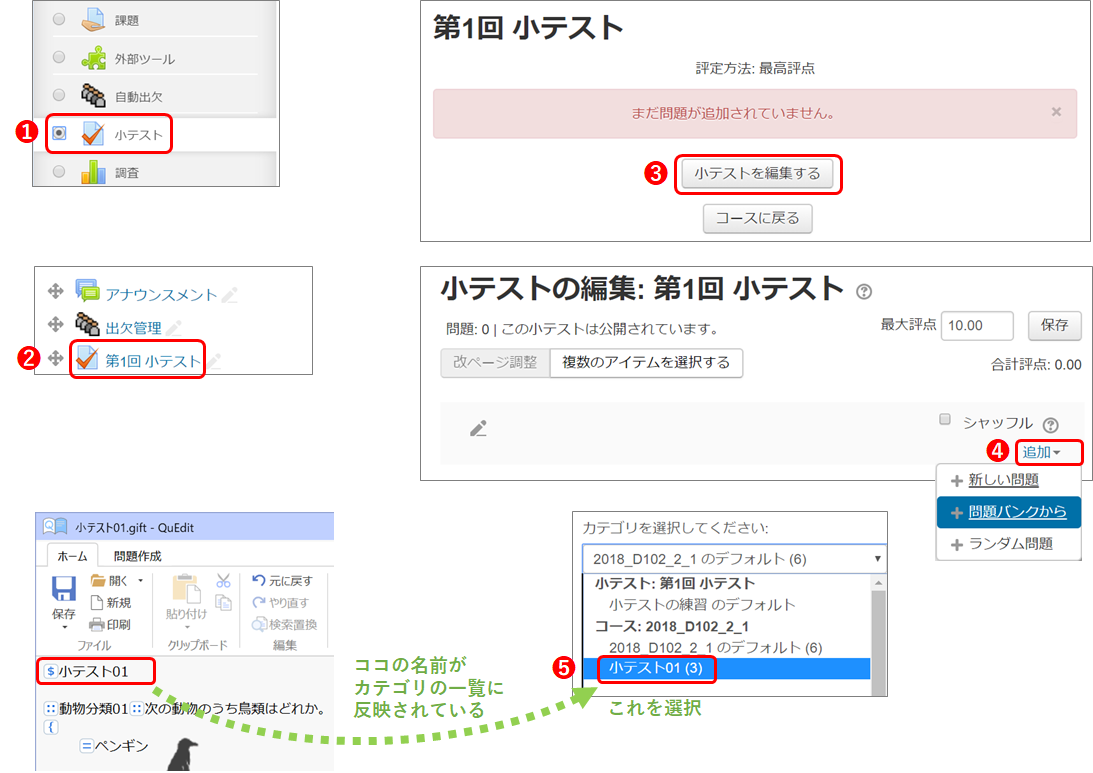The width and height of the screenshot is (1093, 773).
Task: Click the Paste (貼り付け) clipboard icon
Action: [x=185, y=590]
